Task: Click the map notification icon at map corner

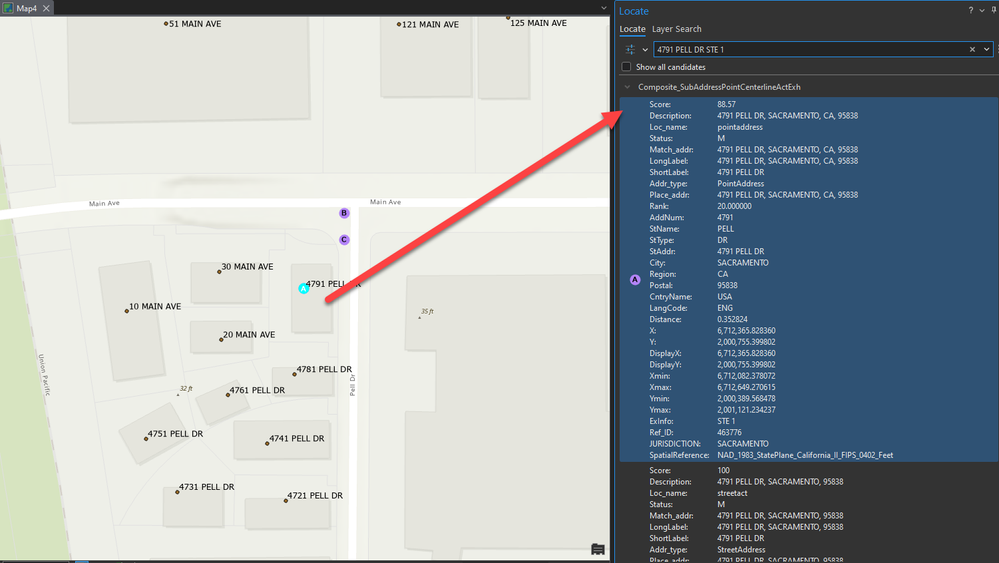Action: pos(598,549)
